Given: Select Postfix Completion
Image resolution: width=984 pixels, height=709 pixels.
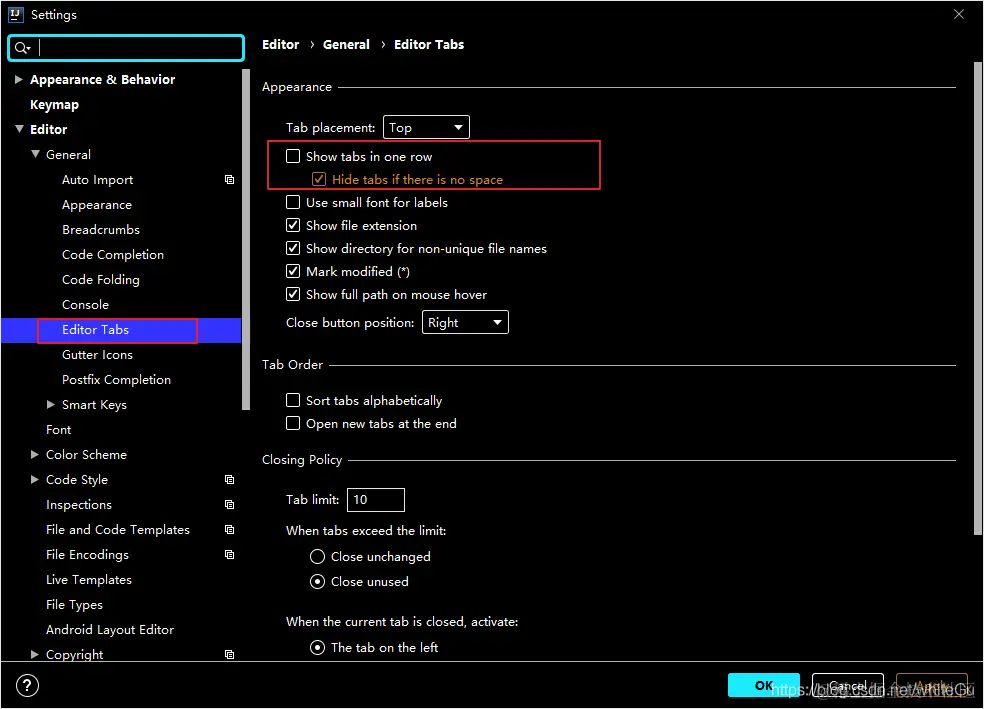Looking at the screenshot, I should tap(116, 380).
